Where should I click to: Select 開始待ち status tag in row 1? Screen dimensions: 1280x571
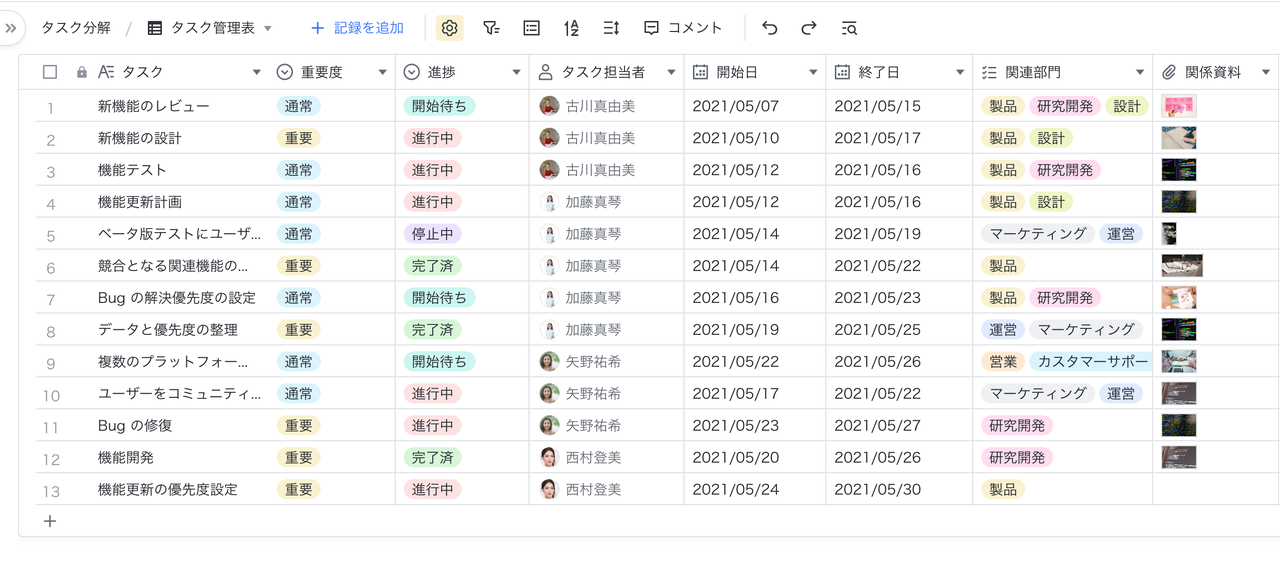[439, 106]
